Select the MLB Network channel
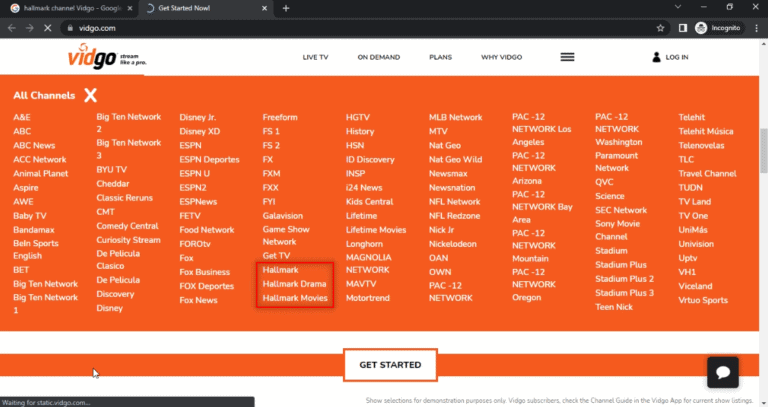 pos(456,118)
